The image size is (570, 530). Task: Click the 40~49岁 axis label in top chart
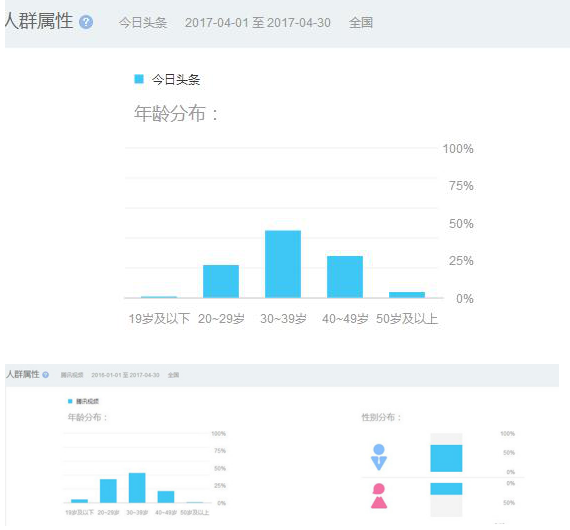click(345, 319)
